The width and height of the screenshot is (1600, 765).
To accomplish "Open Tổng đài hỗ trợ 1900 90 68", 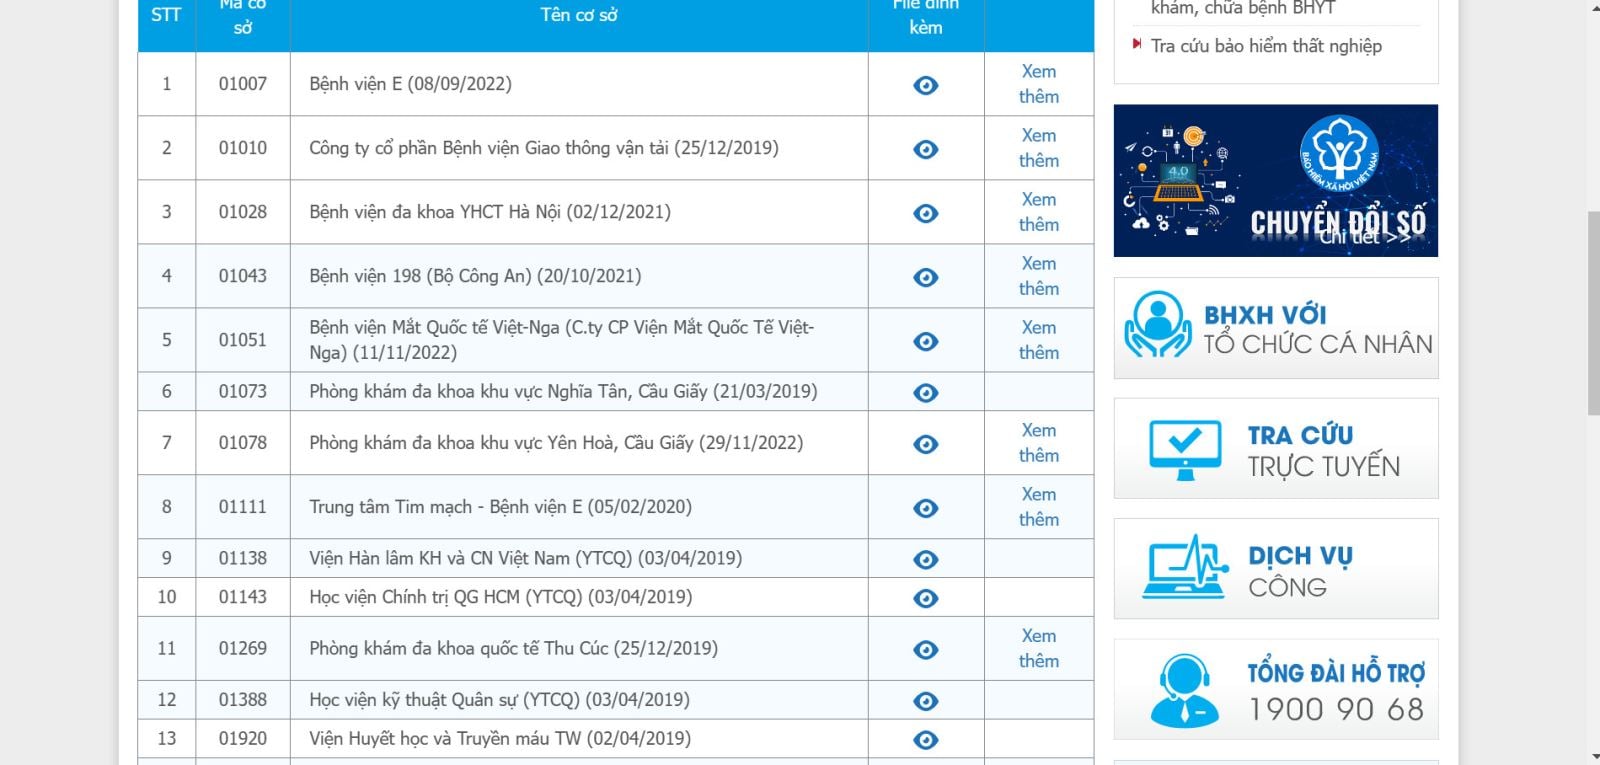I will click(1276, 690).
